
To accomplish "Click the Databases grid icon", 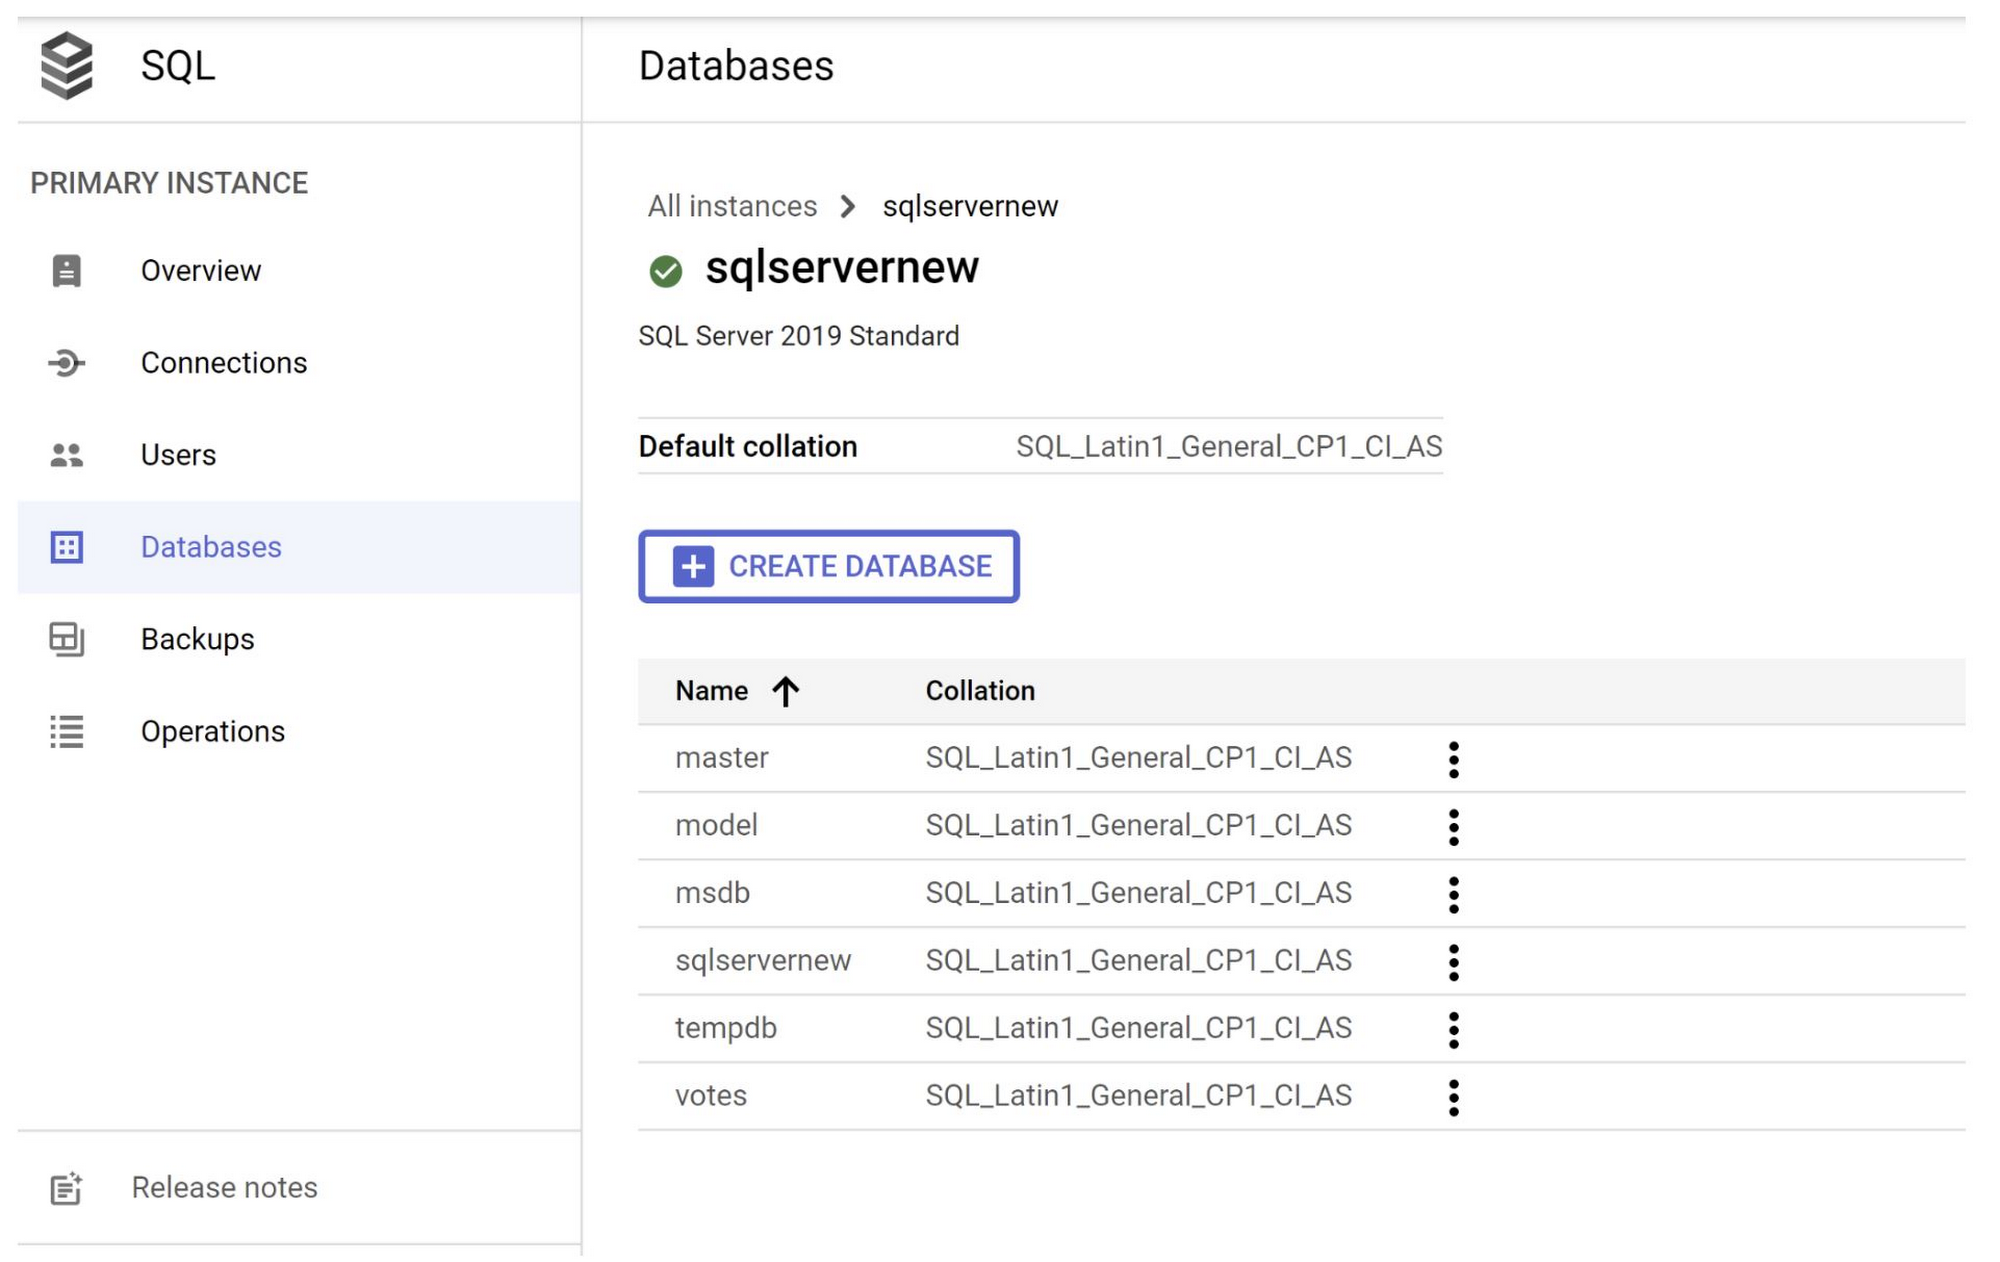I will point(67,547).
